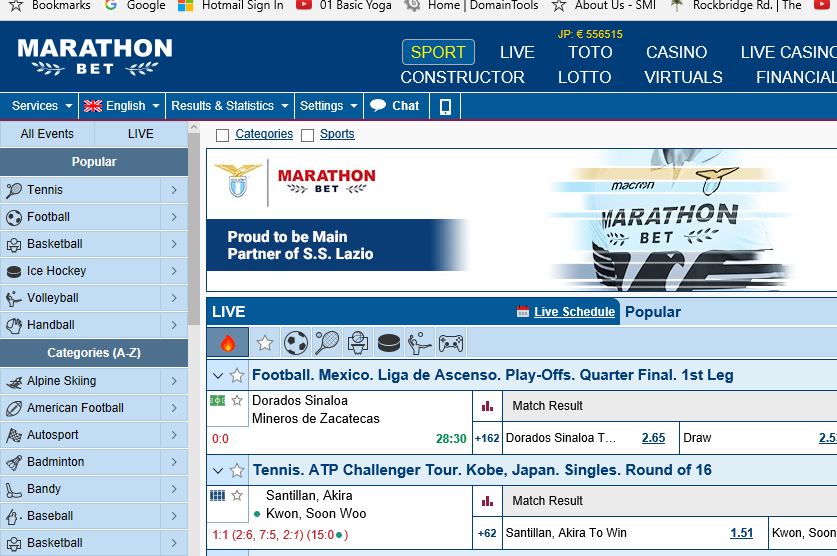Viewport: 837px width, 556px height.
Task: Open the mobile version phone icon
Action: click(x=445, y=106)
